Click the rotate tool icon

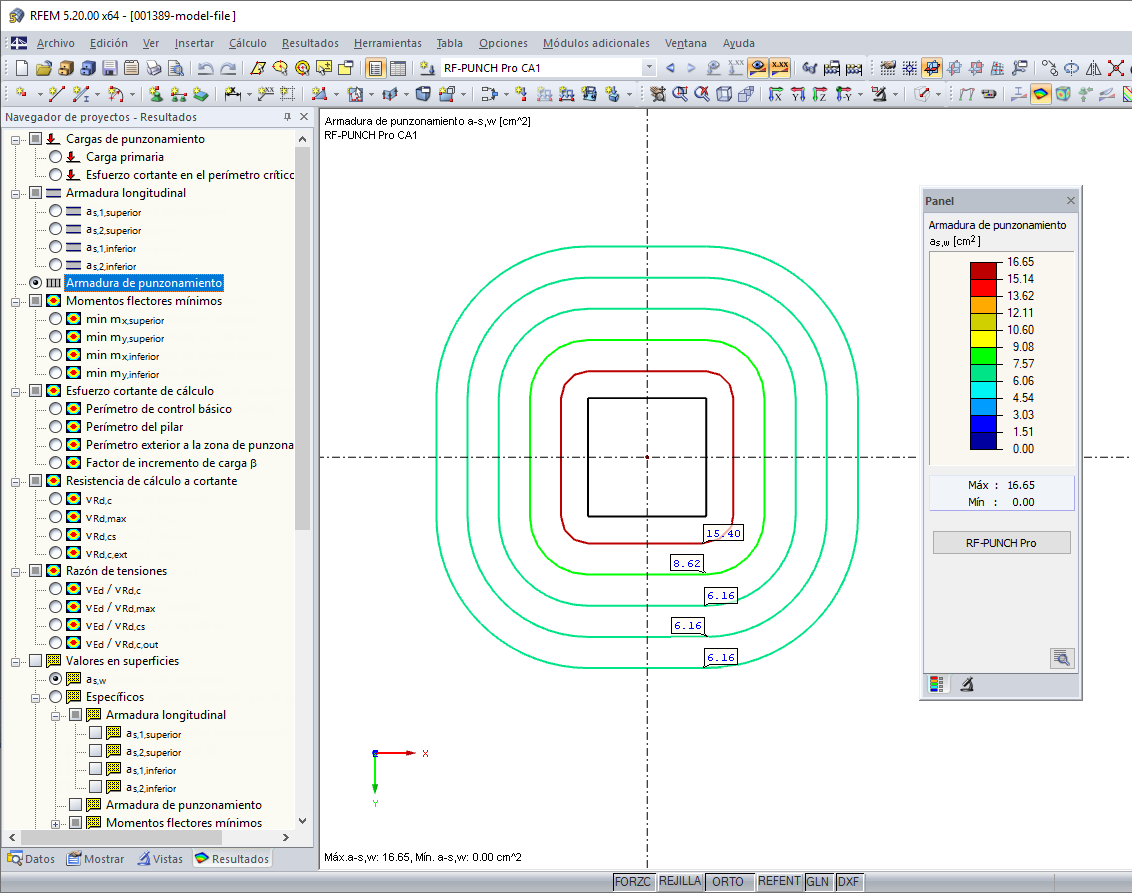pyautogui.click(x=1071, y=68)
